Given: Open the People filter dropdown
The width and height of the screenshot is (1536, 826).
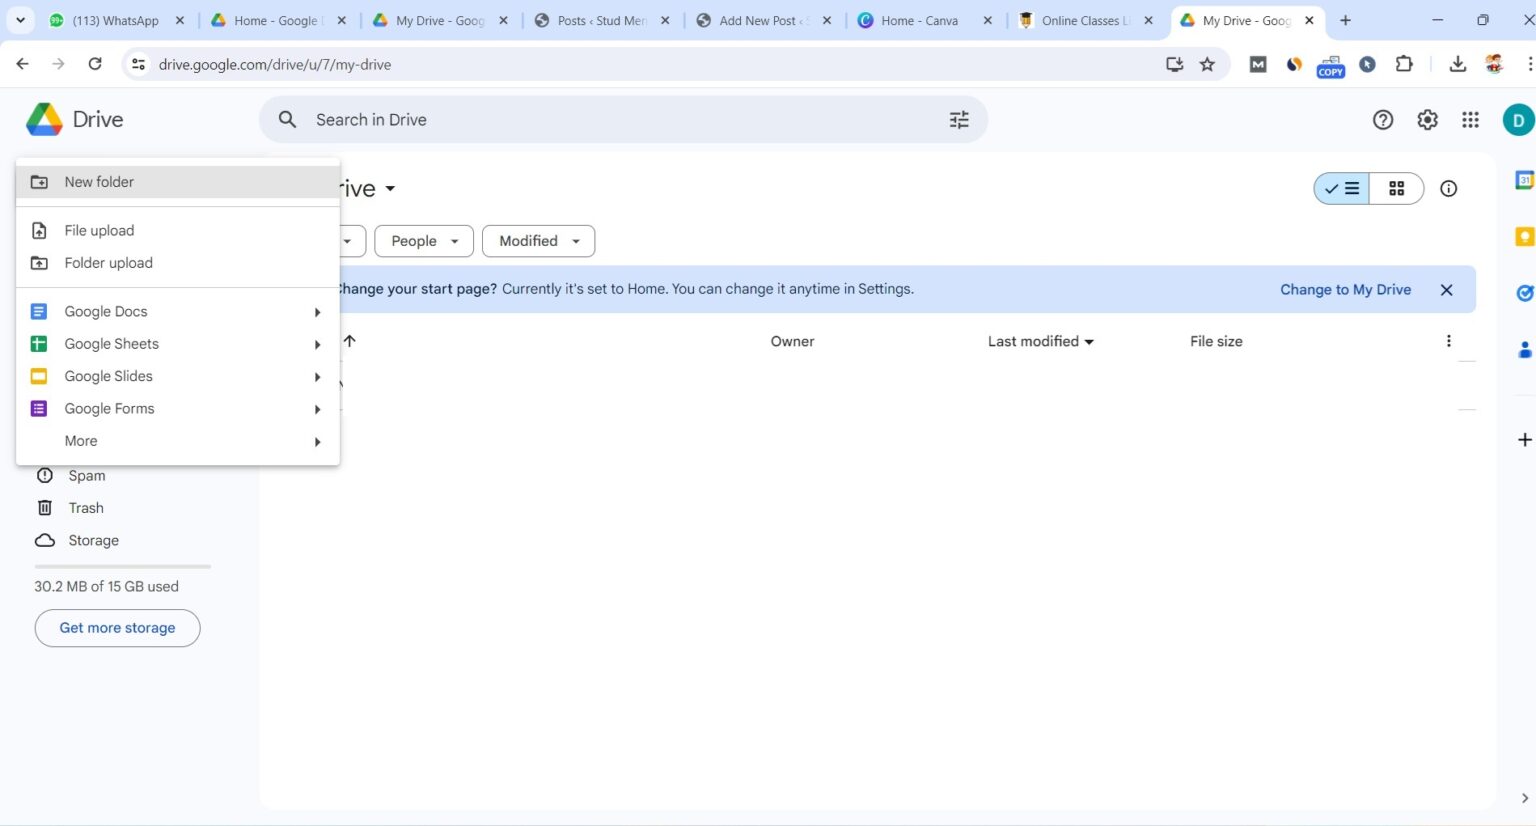Looking at the screenshot, I should coord(423,240).
